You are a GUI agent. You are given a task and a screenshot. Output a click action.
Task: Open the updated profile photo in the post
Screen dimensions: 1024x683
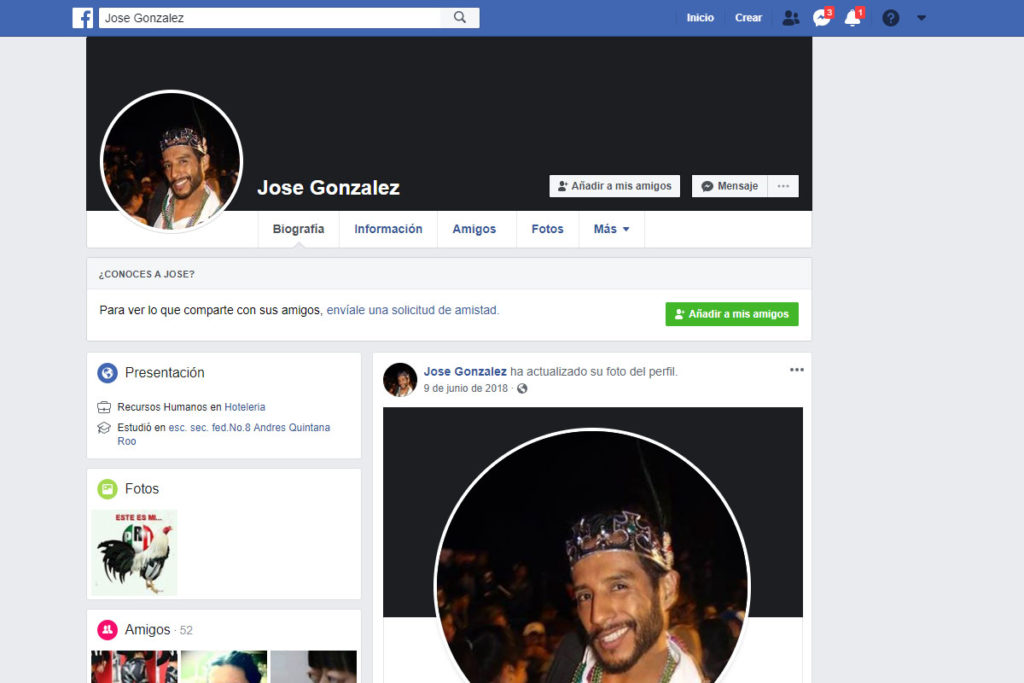pos(593,545)
